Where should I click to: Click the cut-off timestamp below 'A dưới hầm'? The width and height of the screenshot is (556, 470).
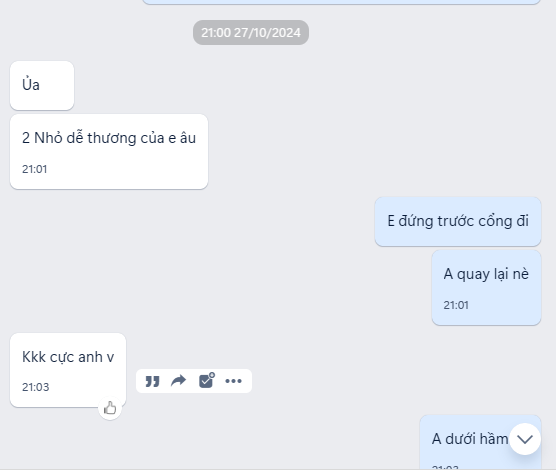point(445,467)
